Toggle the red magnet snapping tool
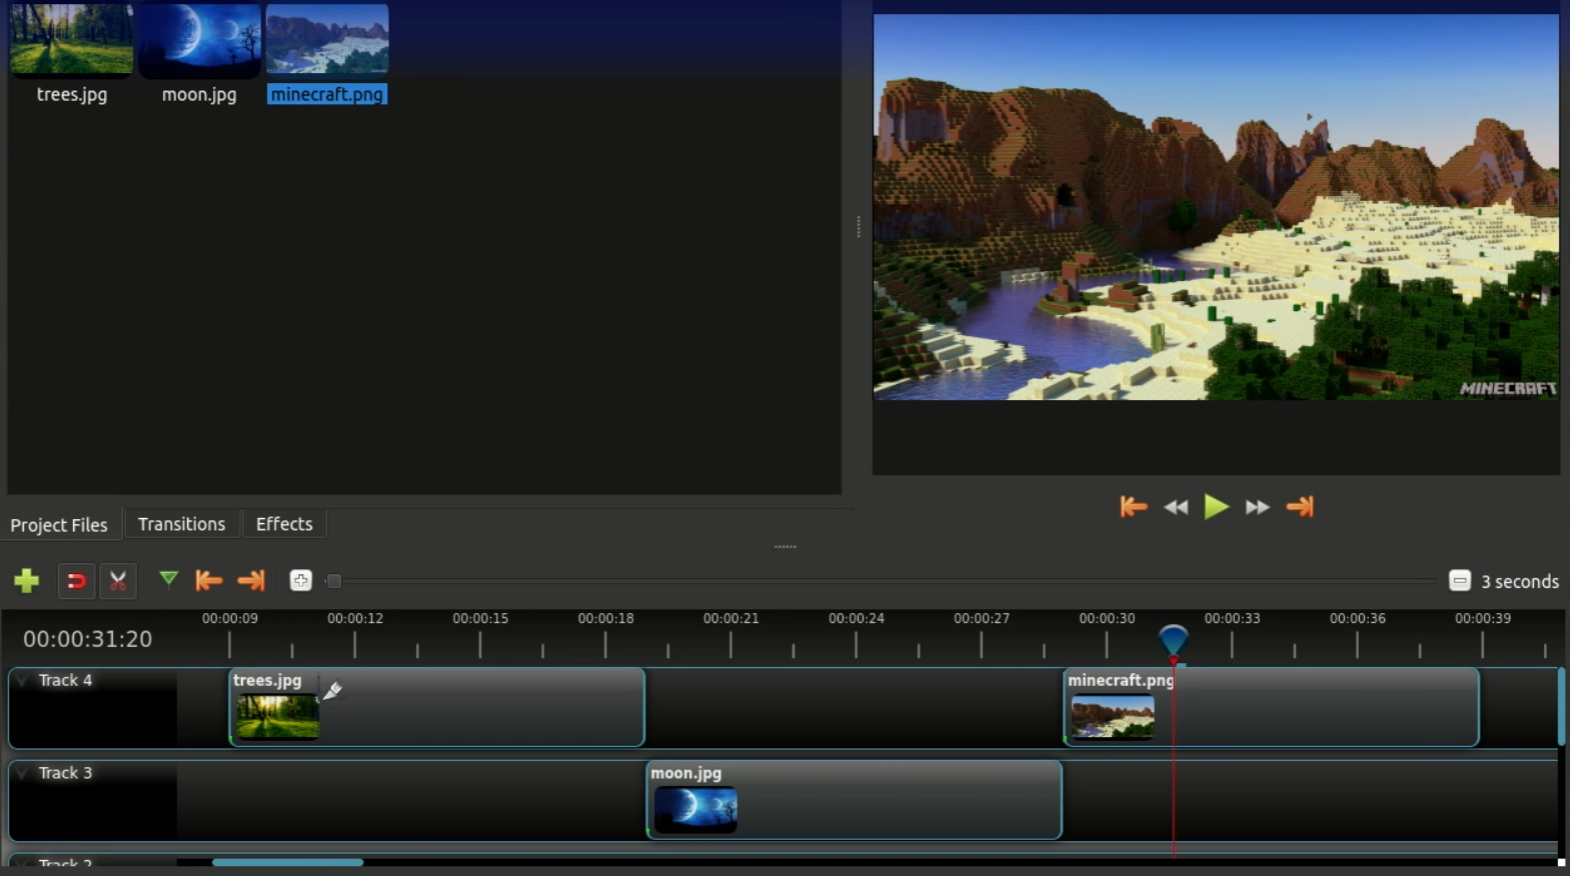 pos(76,581)
